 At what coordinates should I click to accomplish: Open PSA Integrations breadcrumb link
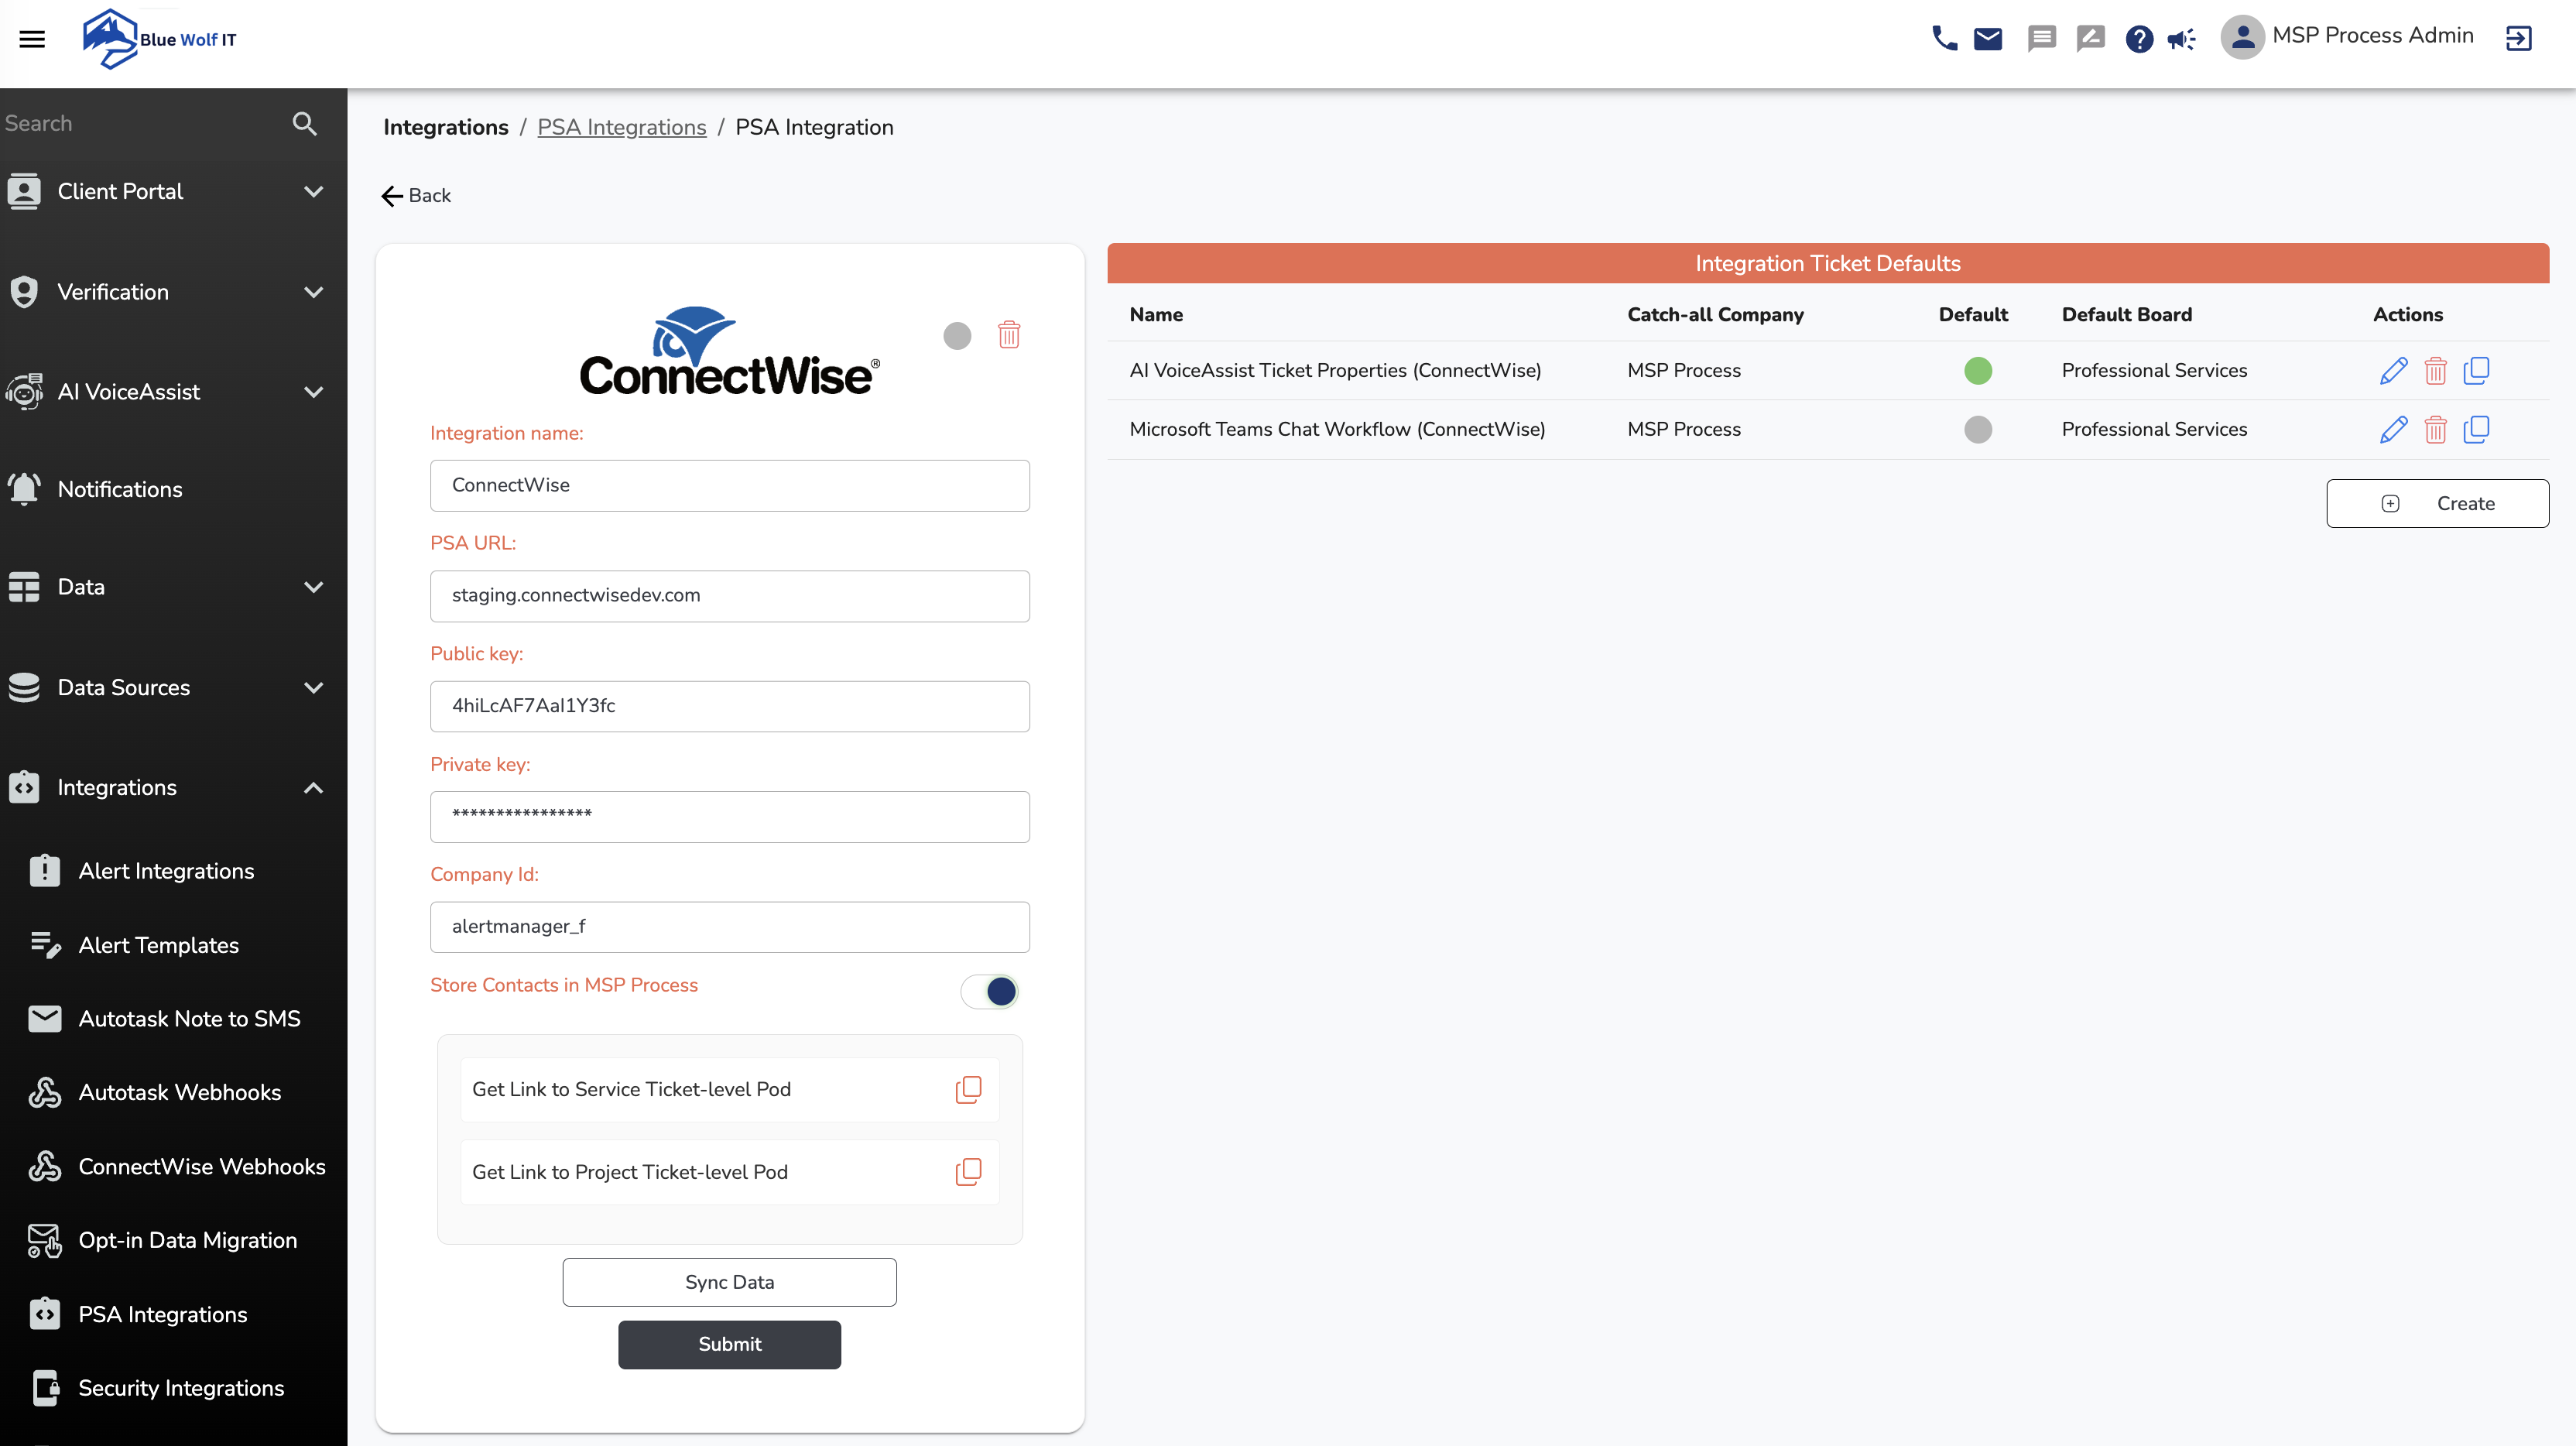[x=621, y=127]
